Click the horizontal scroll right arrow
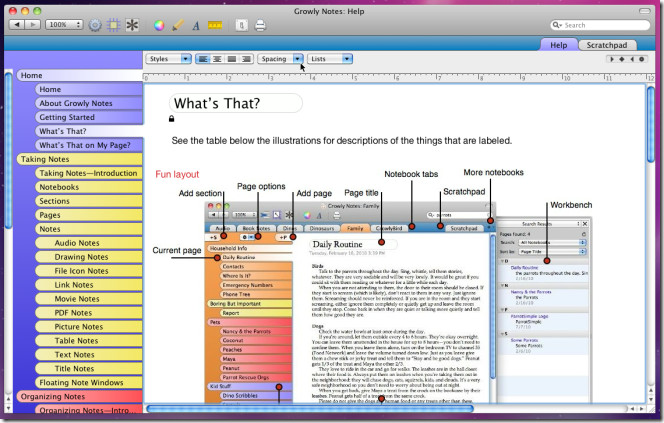 coord(642,409)
